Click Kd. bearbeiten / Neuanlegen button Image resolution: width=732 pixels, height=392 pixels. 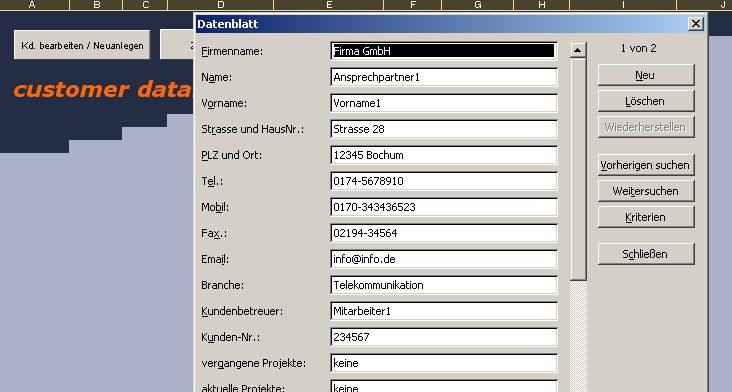click(82, 45)
